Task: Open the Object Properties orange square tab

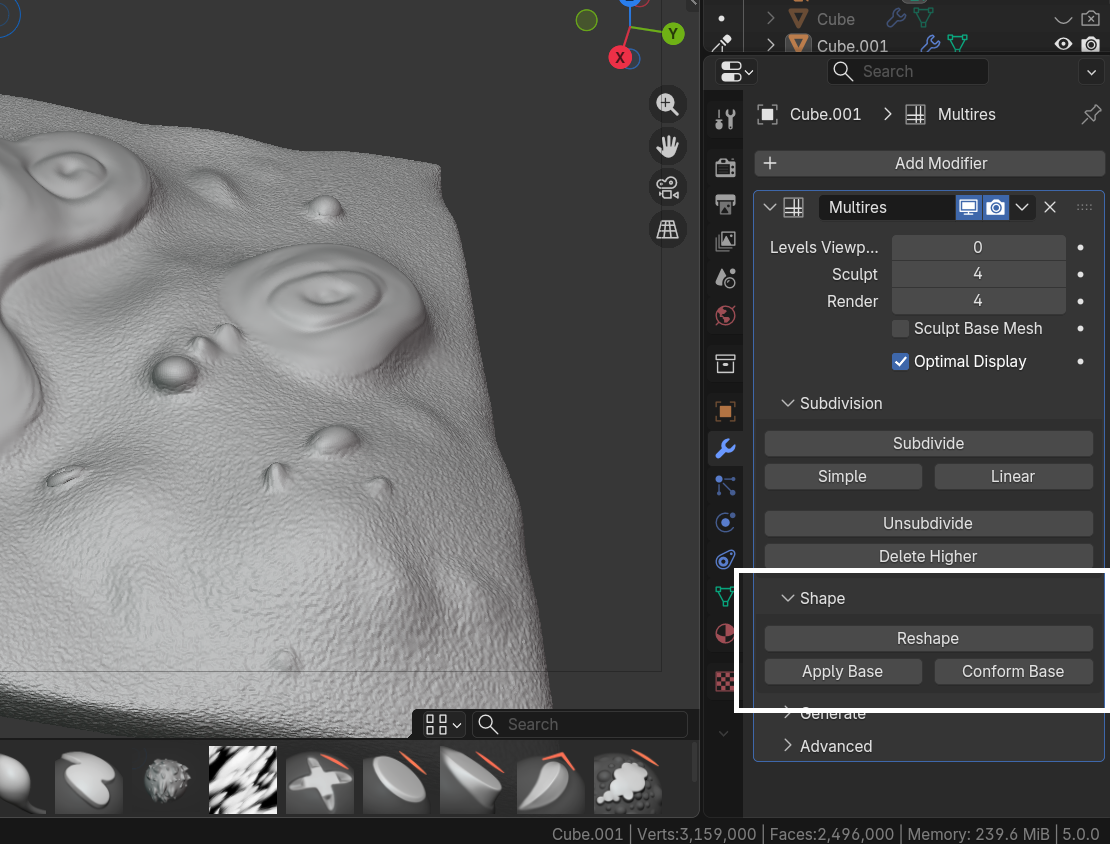Action: [725, 410]
